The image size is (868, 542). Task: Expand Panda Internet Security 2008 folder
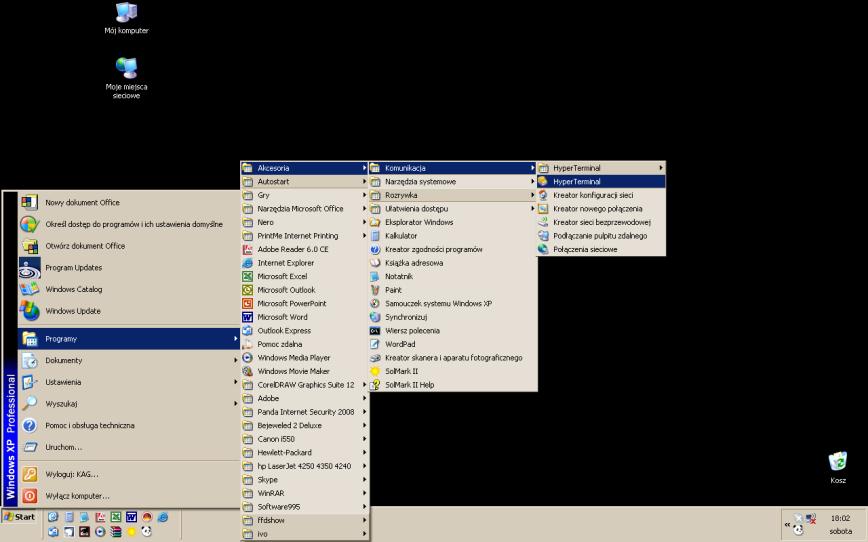[x=304, y=412]
